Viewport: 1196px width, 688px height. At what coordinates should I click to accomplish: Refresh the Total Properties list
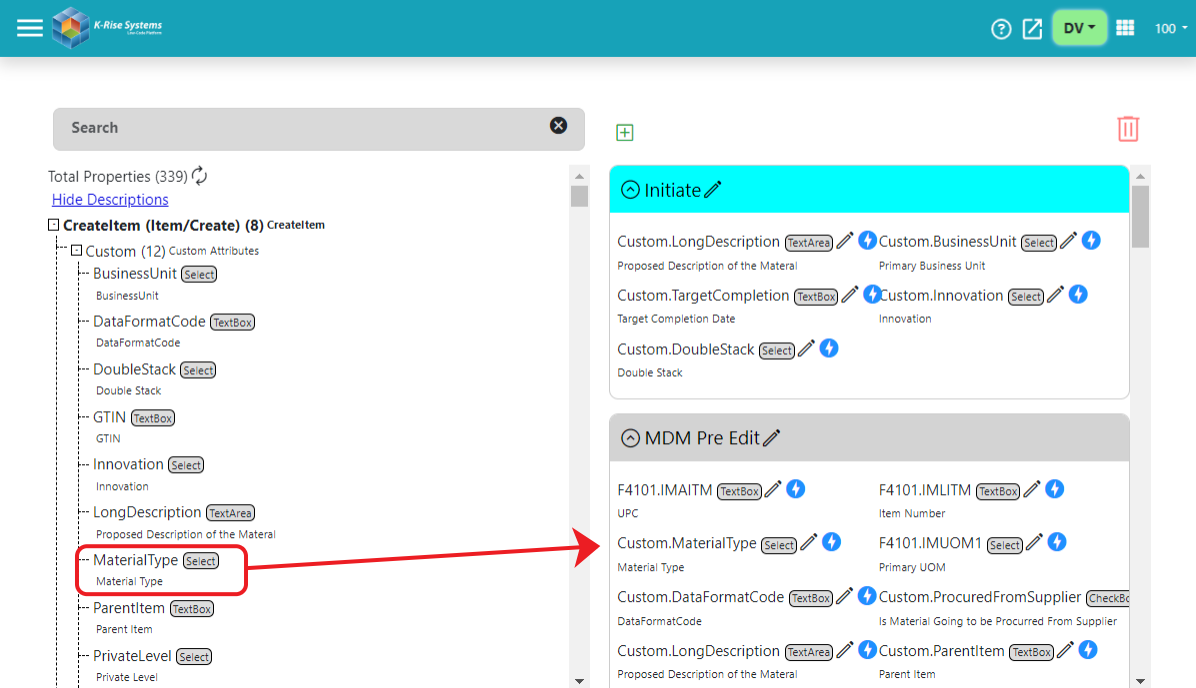click(x=197, y=175)
